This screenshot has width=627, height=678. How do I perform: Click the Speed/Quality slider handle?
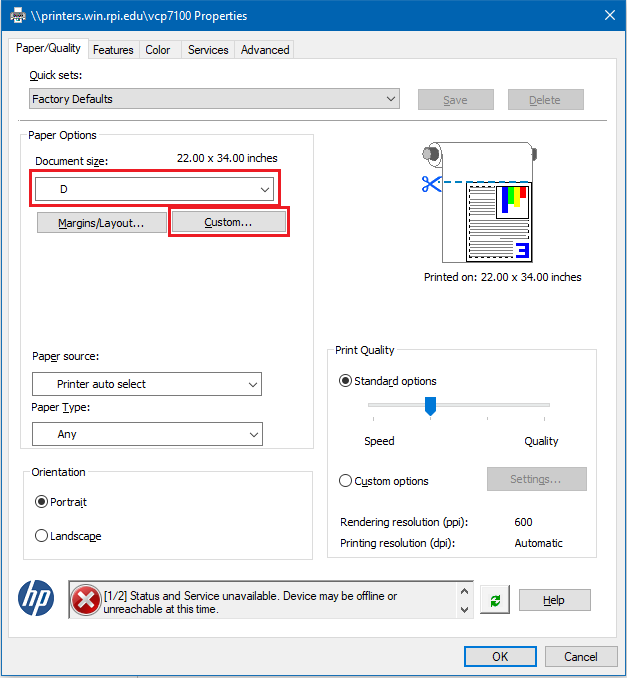pos(431,405)
